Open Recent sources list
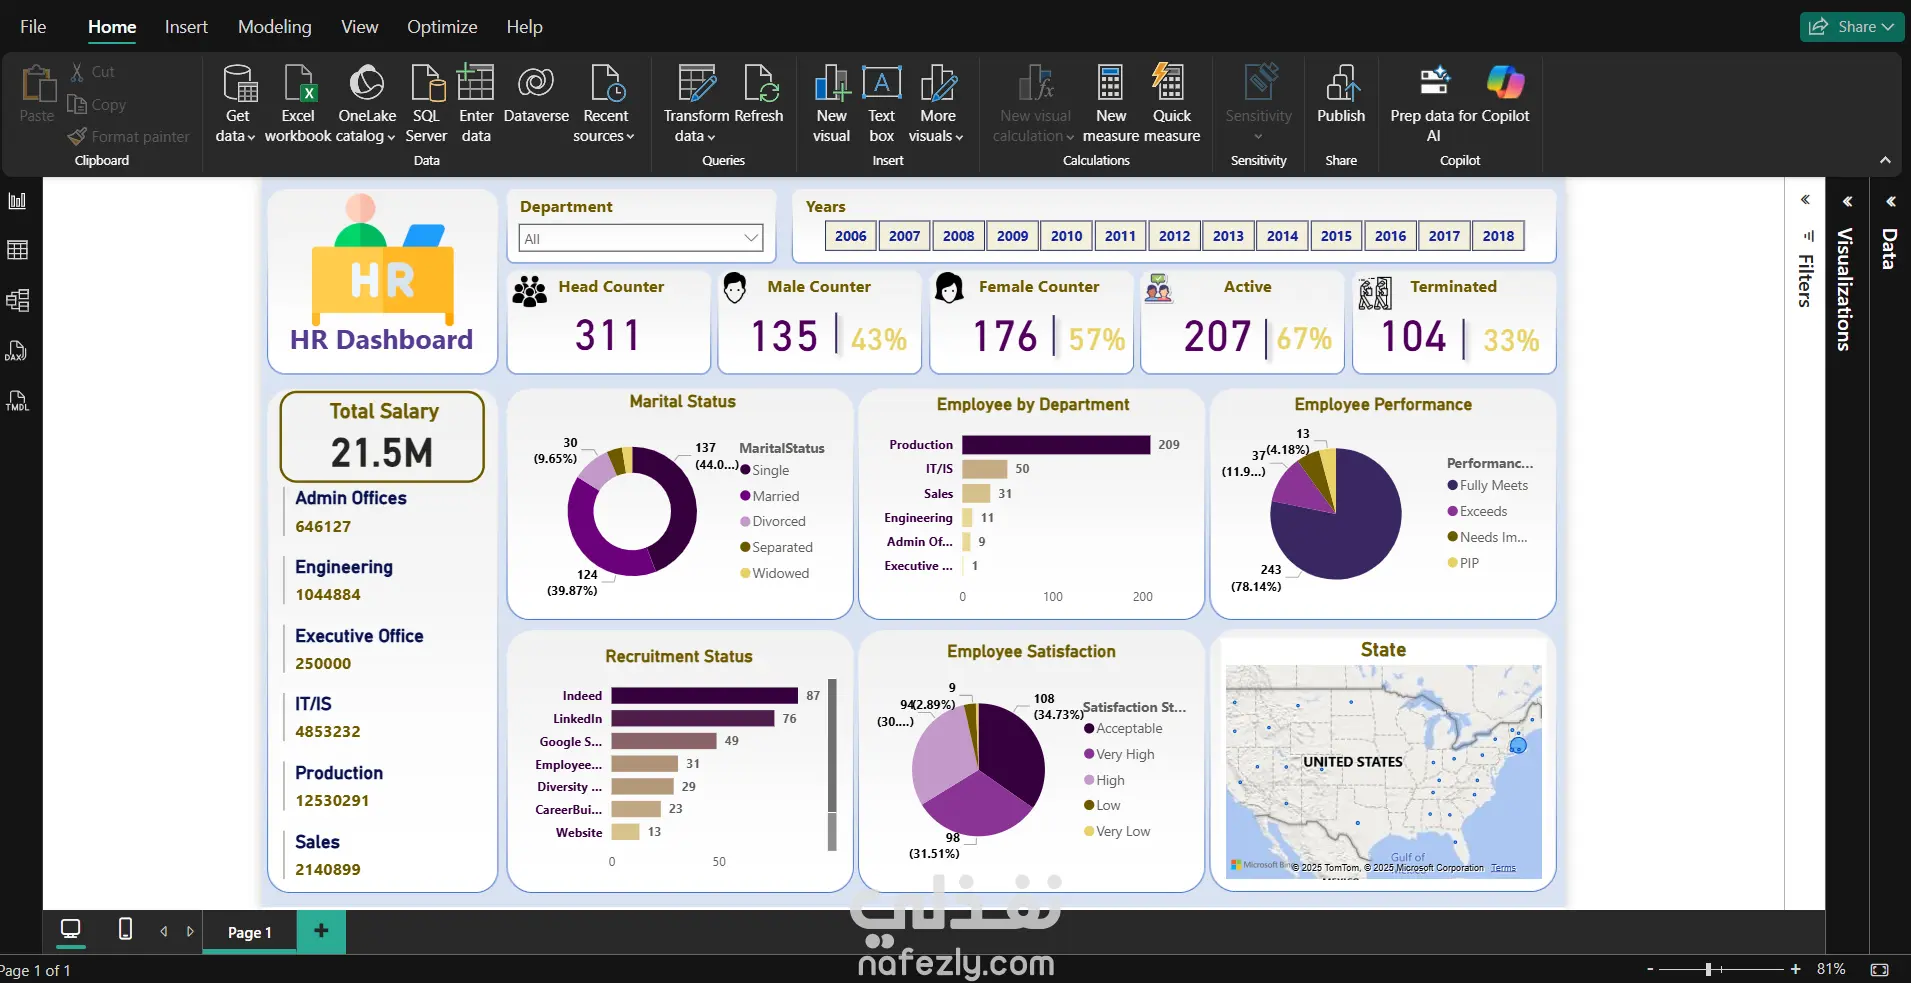The width and height of the screenshot is (1911, 983). point(605,103)
